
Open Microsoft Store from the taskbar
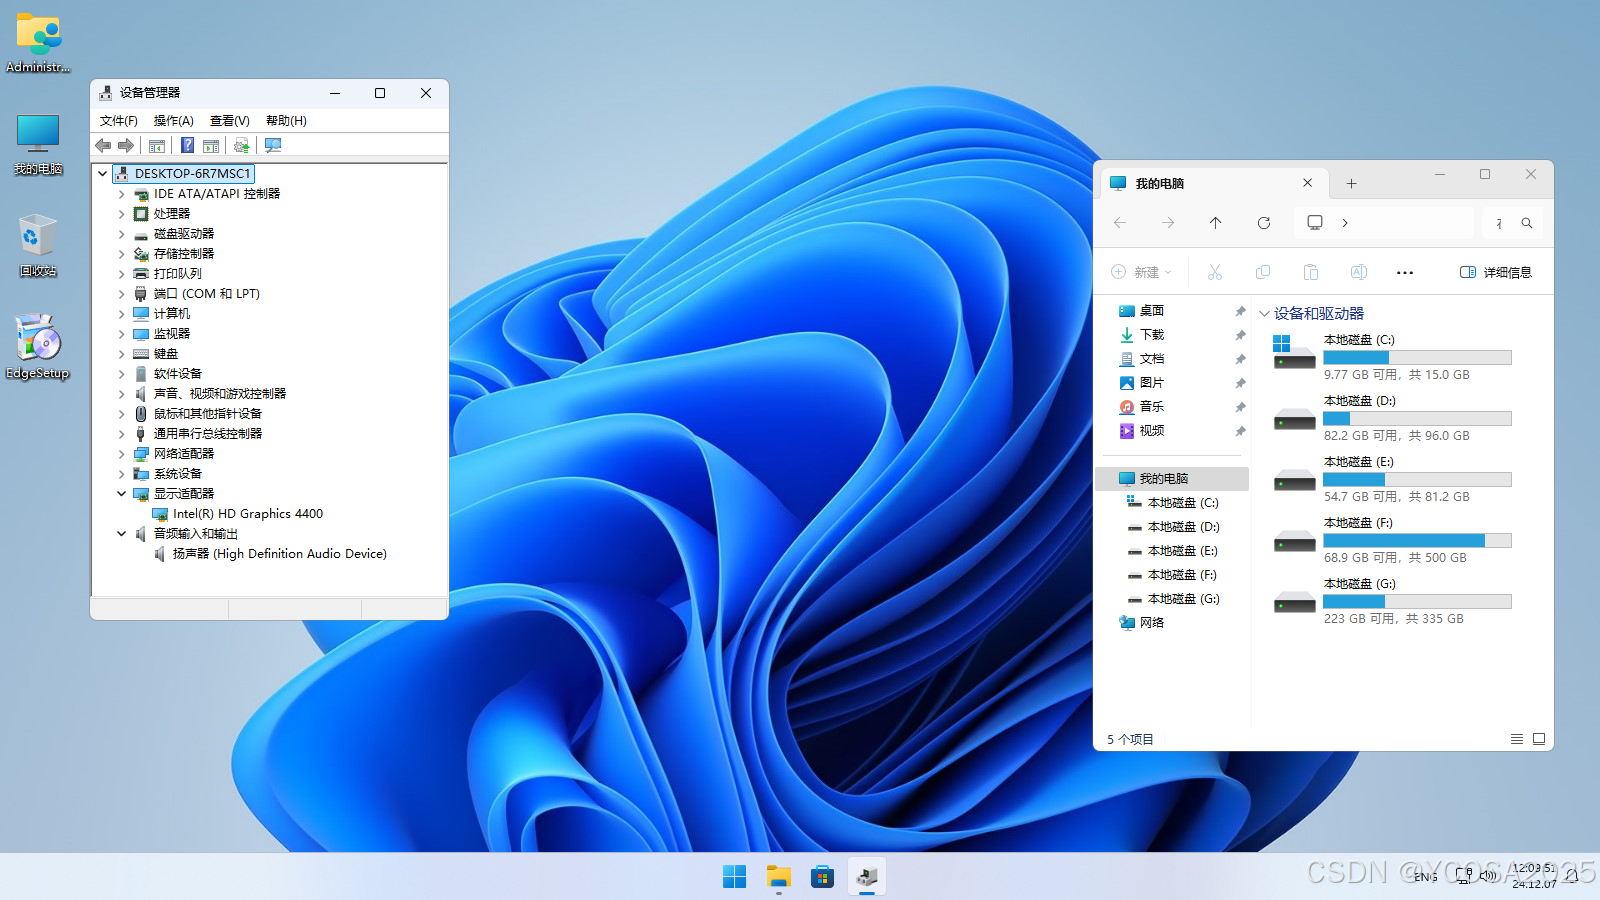822,876
